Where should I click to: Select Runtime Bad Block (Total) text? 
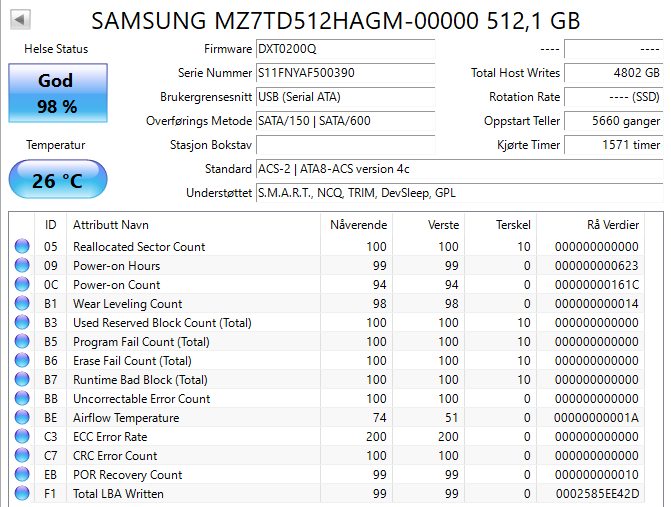(140, 380)
